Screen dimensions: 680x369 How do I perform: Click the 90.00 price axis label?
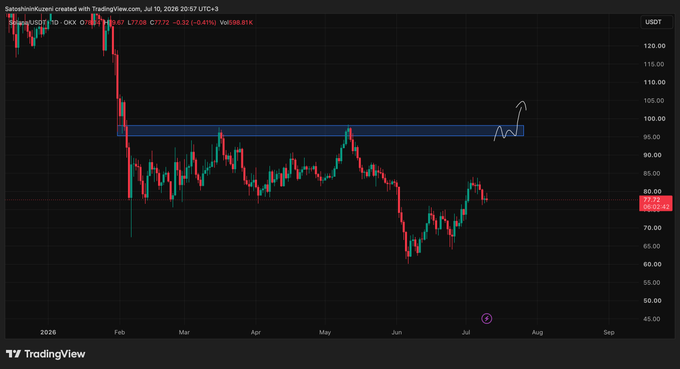click(653, 155)
